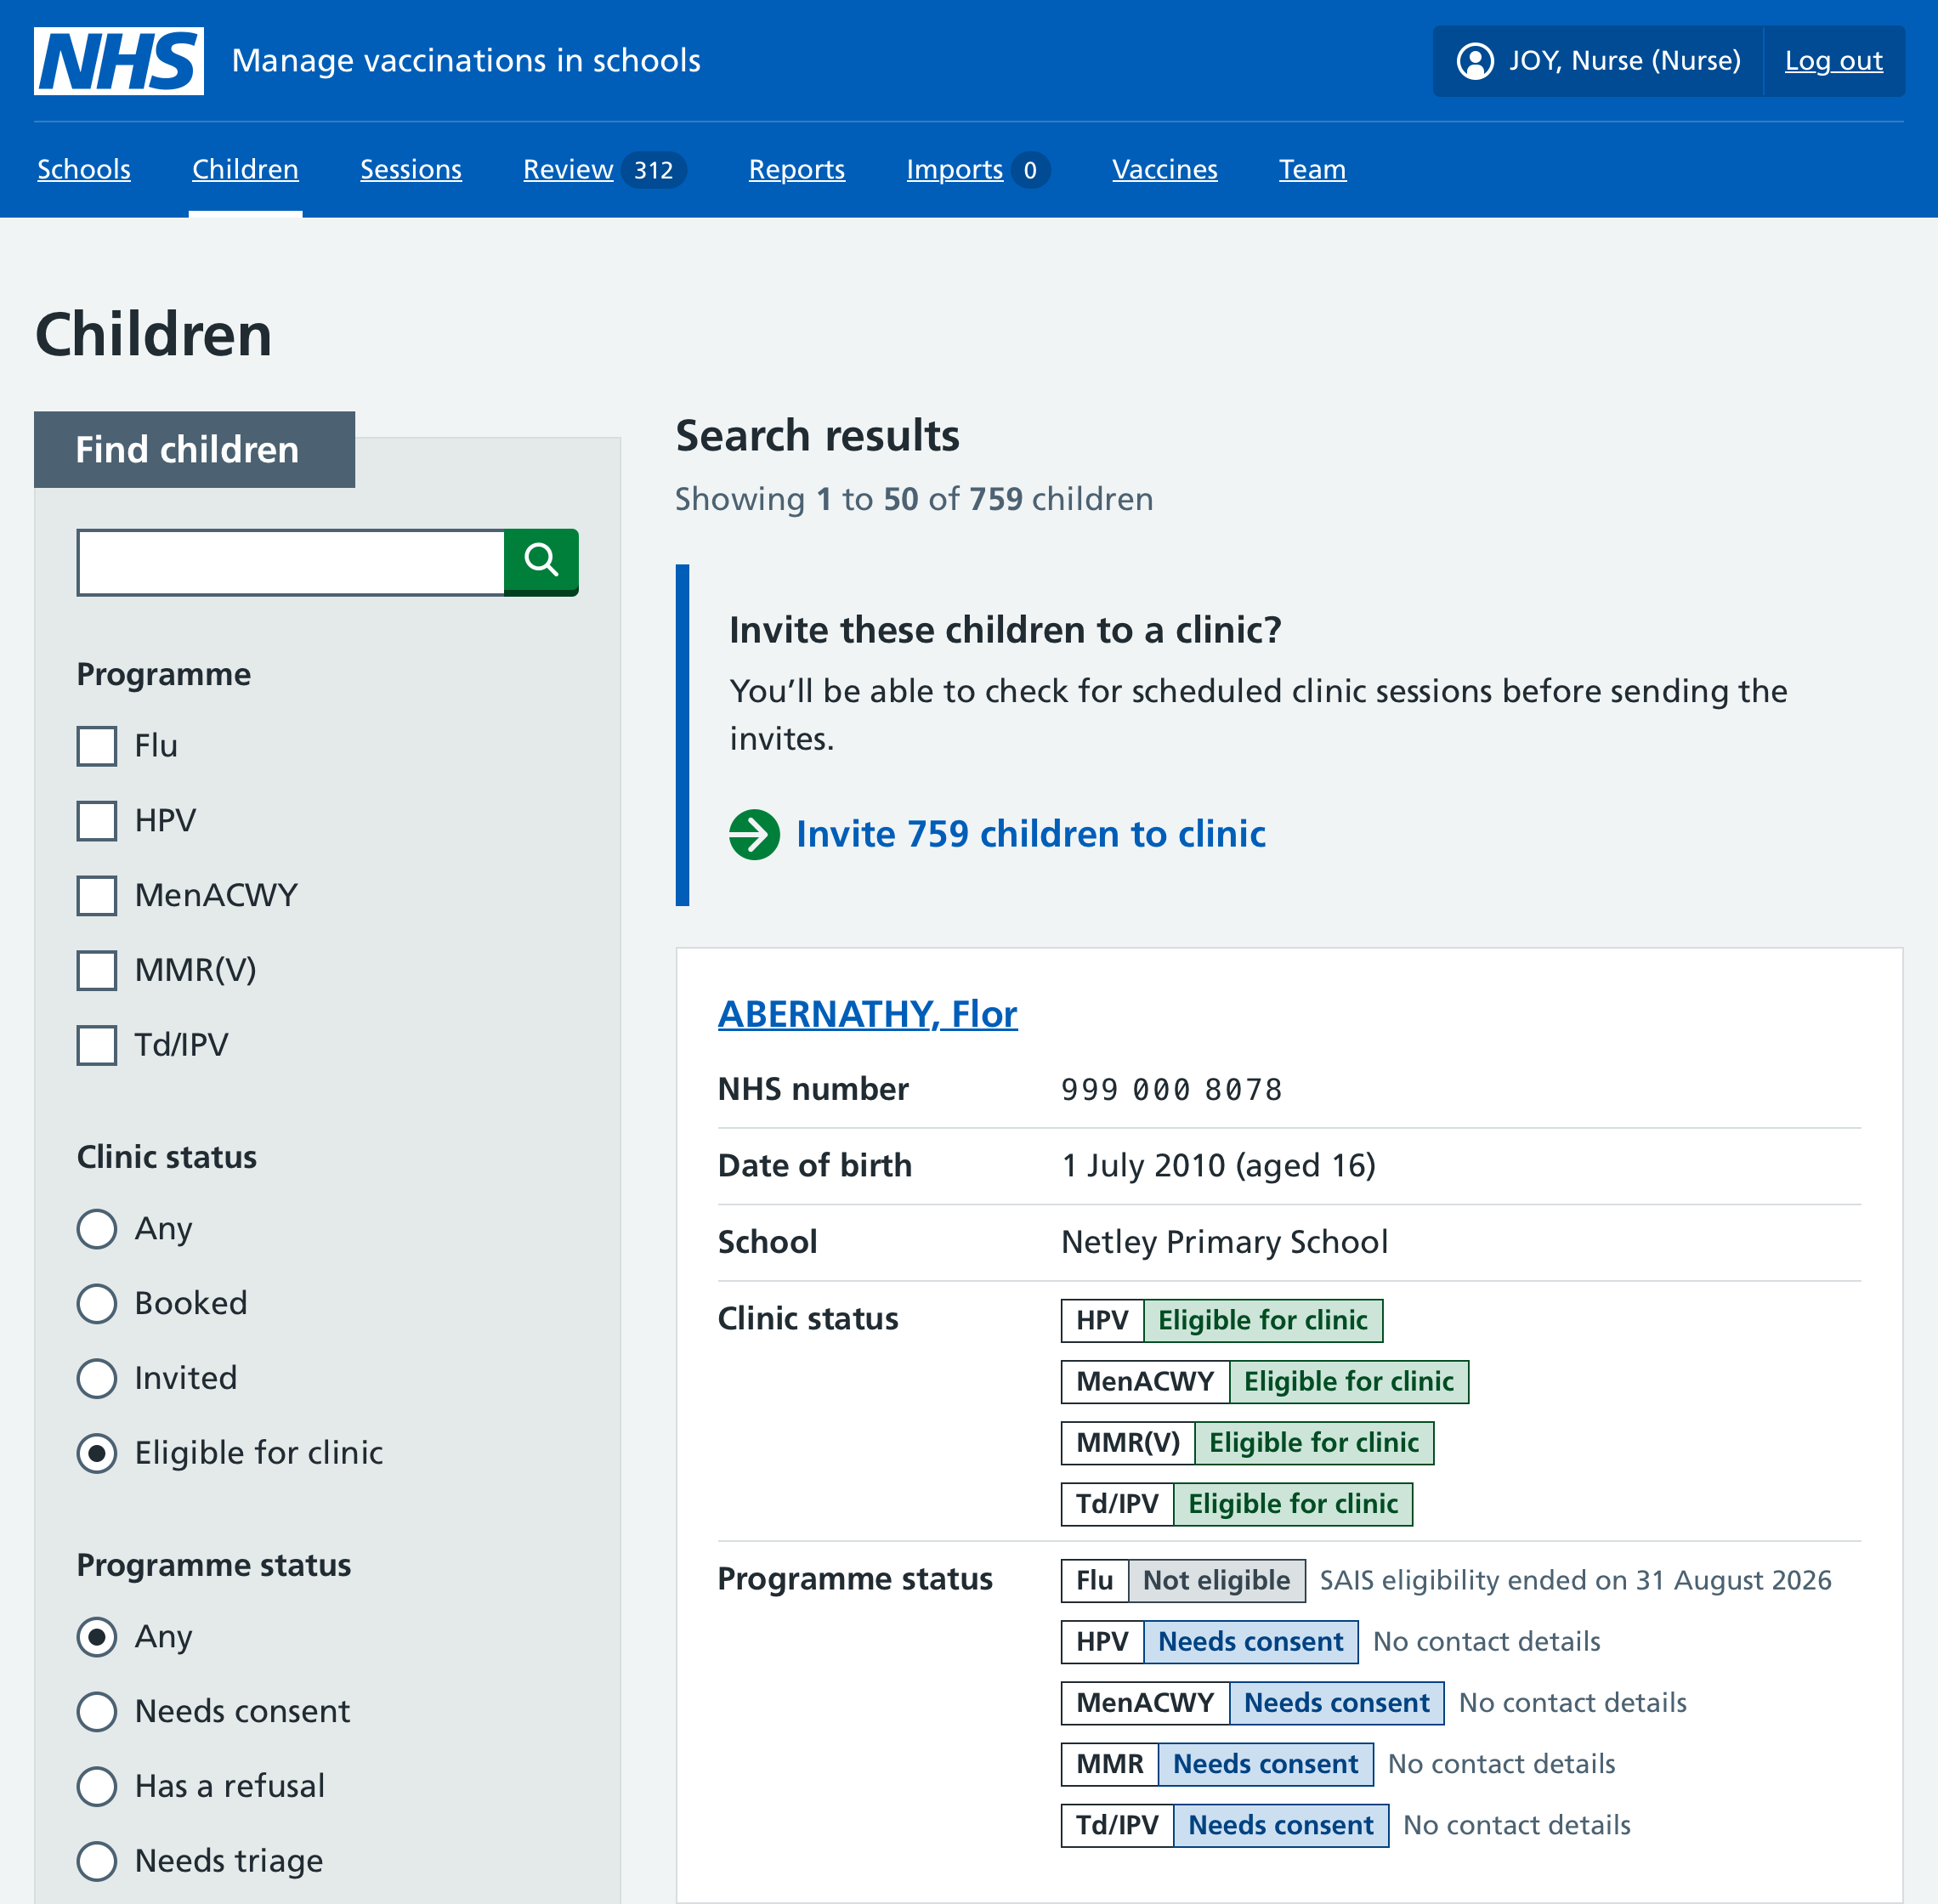The height and width of the screenshot is (1904, 1938).
Task: Open the Sessions navigation tab
Action: pos(411,169)
